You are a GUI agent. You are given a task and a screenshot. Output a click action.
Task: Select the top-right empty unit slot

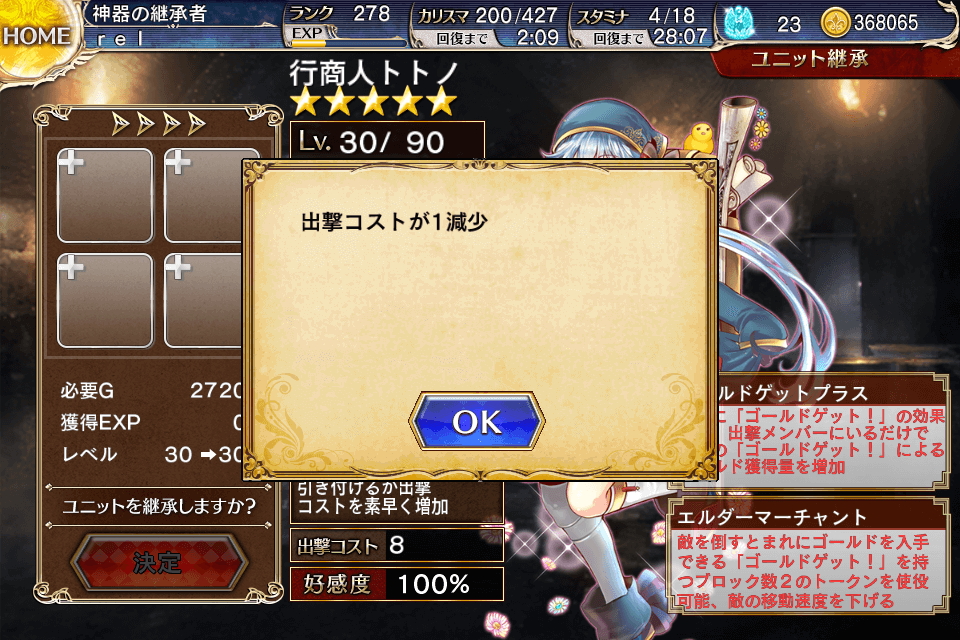[x=204, y=195]
